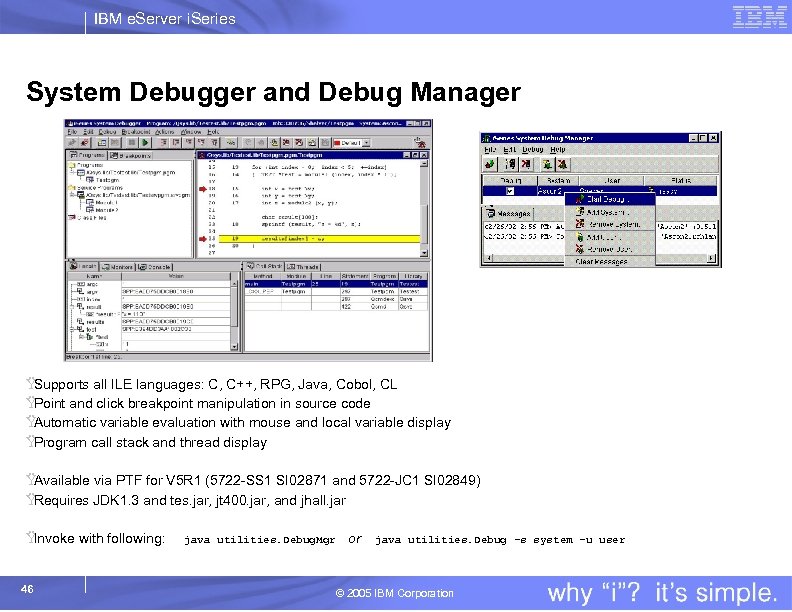This screenshot has height=612, width=792.
Task: Open the Breakpoint menu in System Debugger
Action: (x=134, y=132)
